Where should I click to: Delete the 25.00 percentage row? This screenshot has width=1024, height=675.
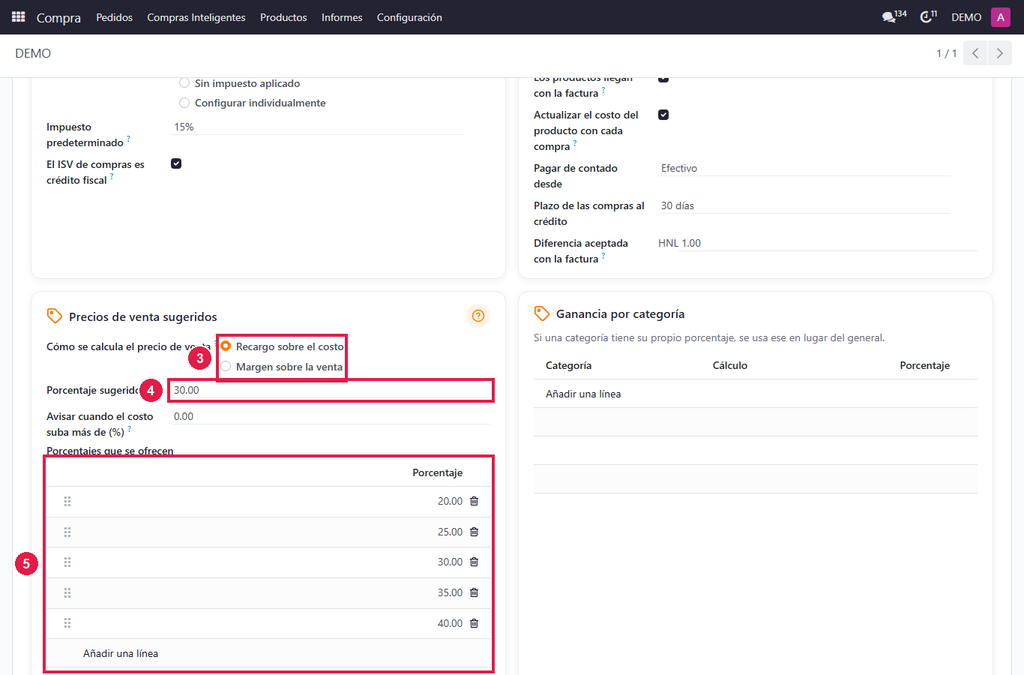pos(474,532)
